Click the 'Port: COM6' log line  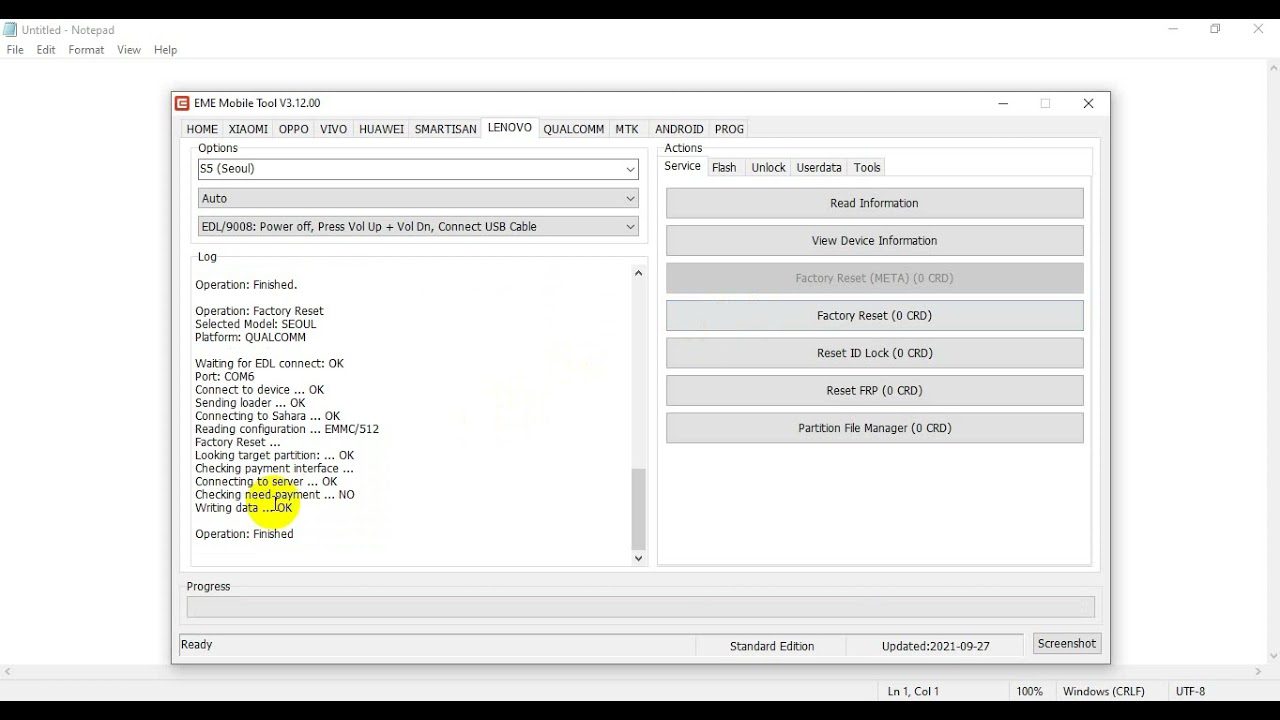(x=225, y=377)
